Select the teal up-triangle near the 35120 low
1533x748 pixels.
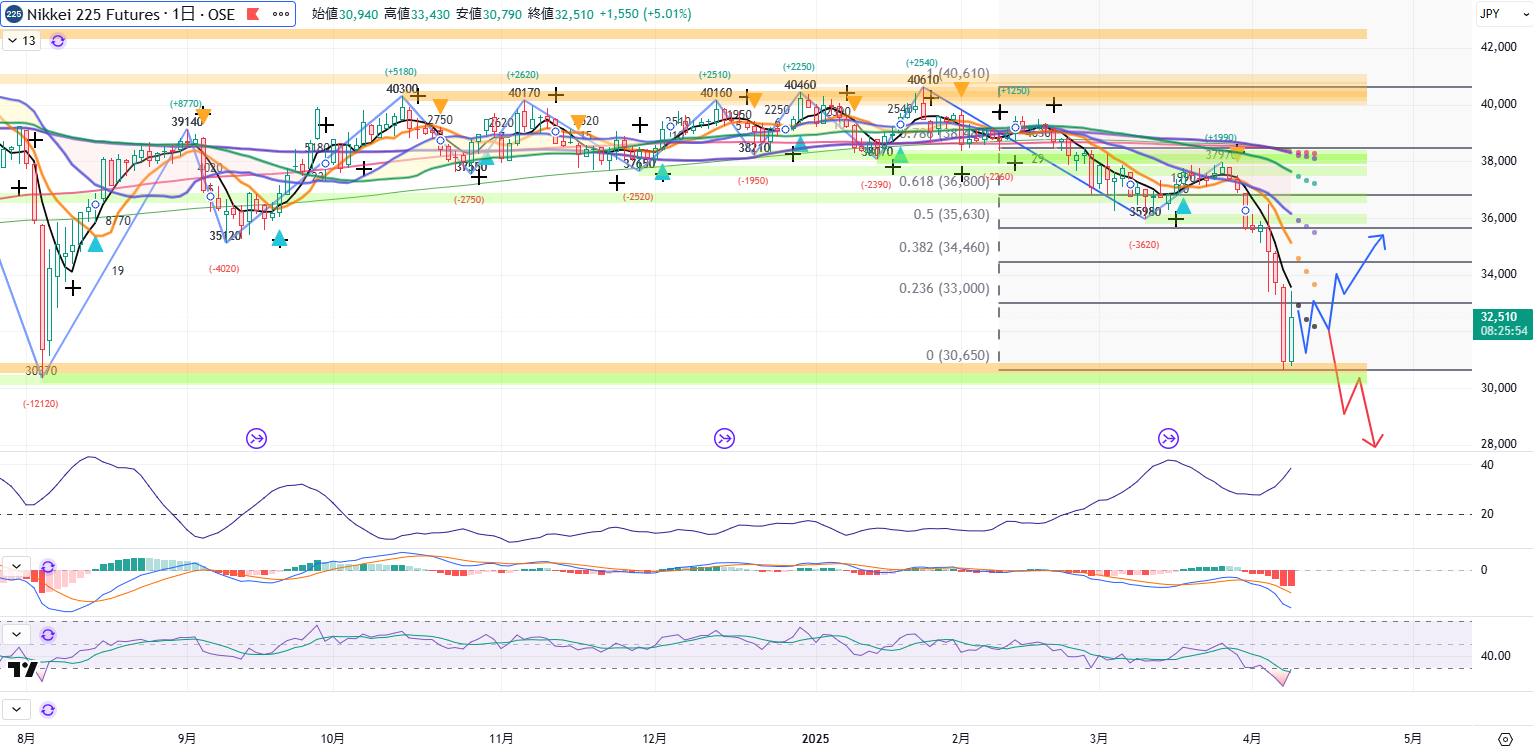280,238
